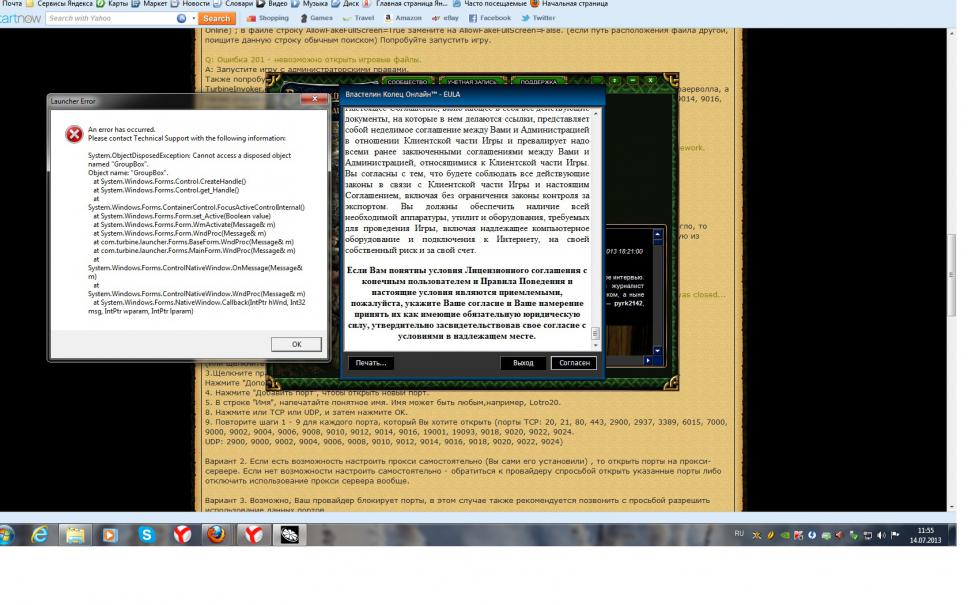This screenshot has width=968, height=605.
Task: Open the Видео bookmark
Action: [x=272, y=4]
